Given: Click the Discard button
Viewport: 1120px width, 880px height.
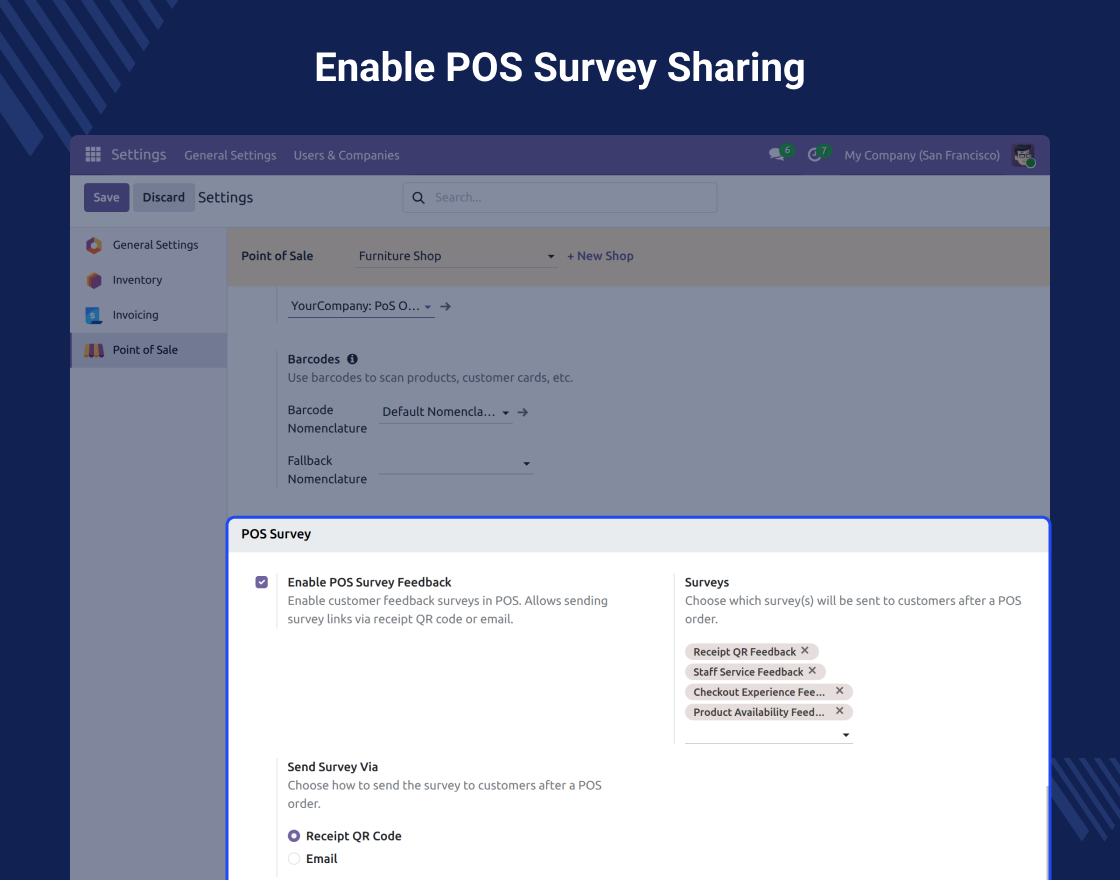Looking at the screenshot, I should click(164, 198).
